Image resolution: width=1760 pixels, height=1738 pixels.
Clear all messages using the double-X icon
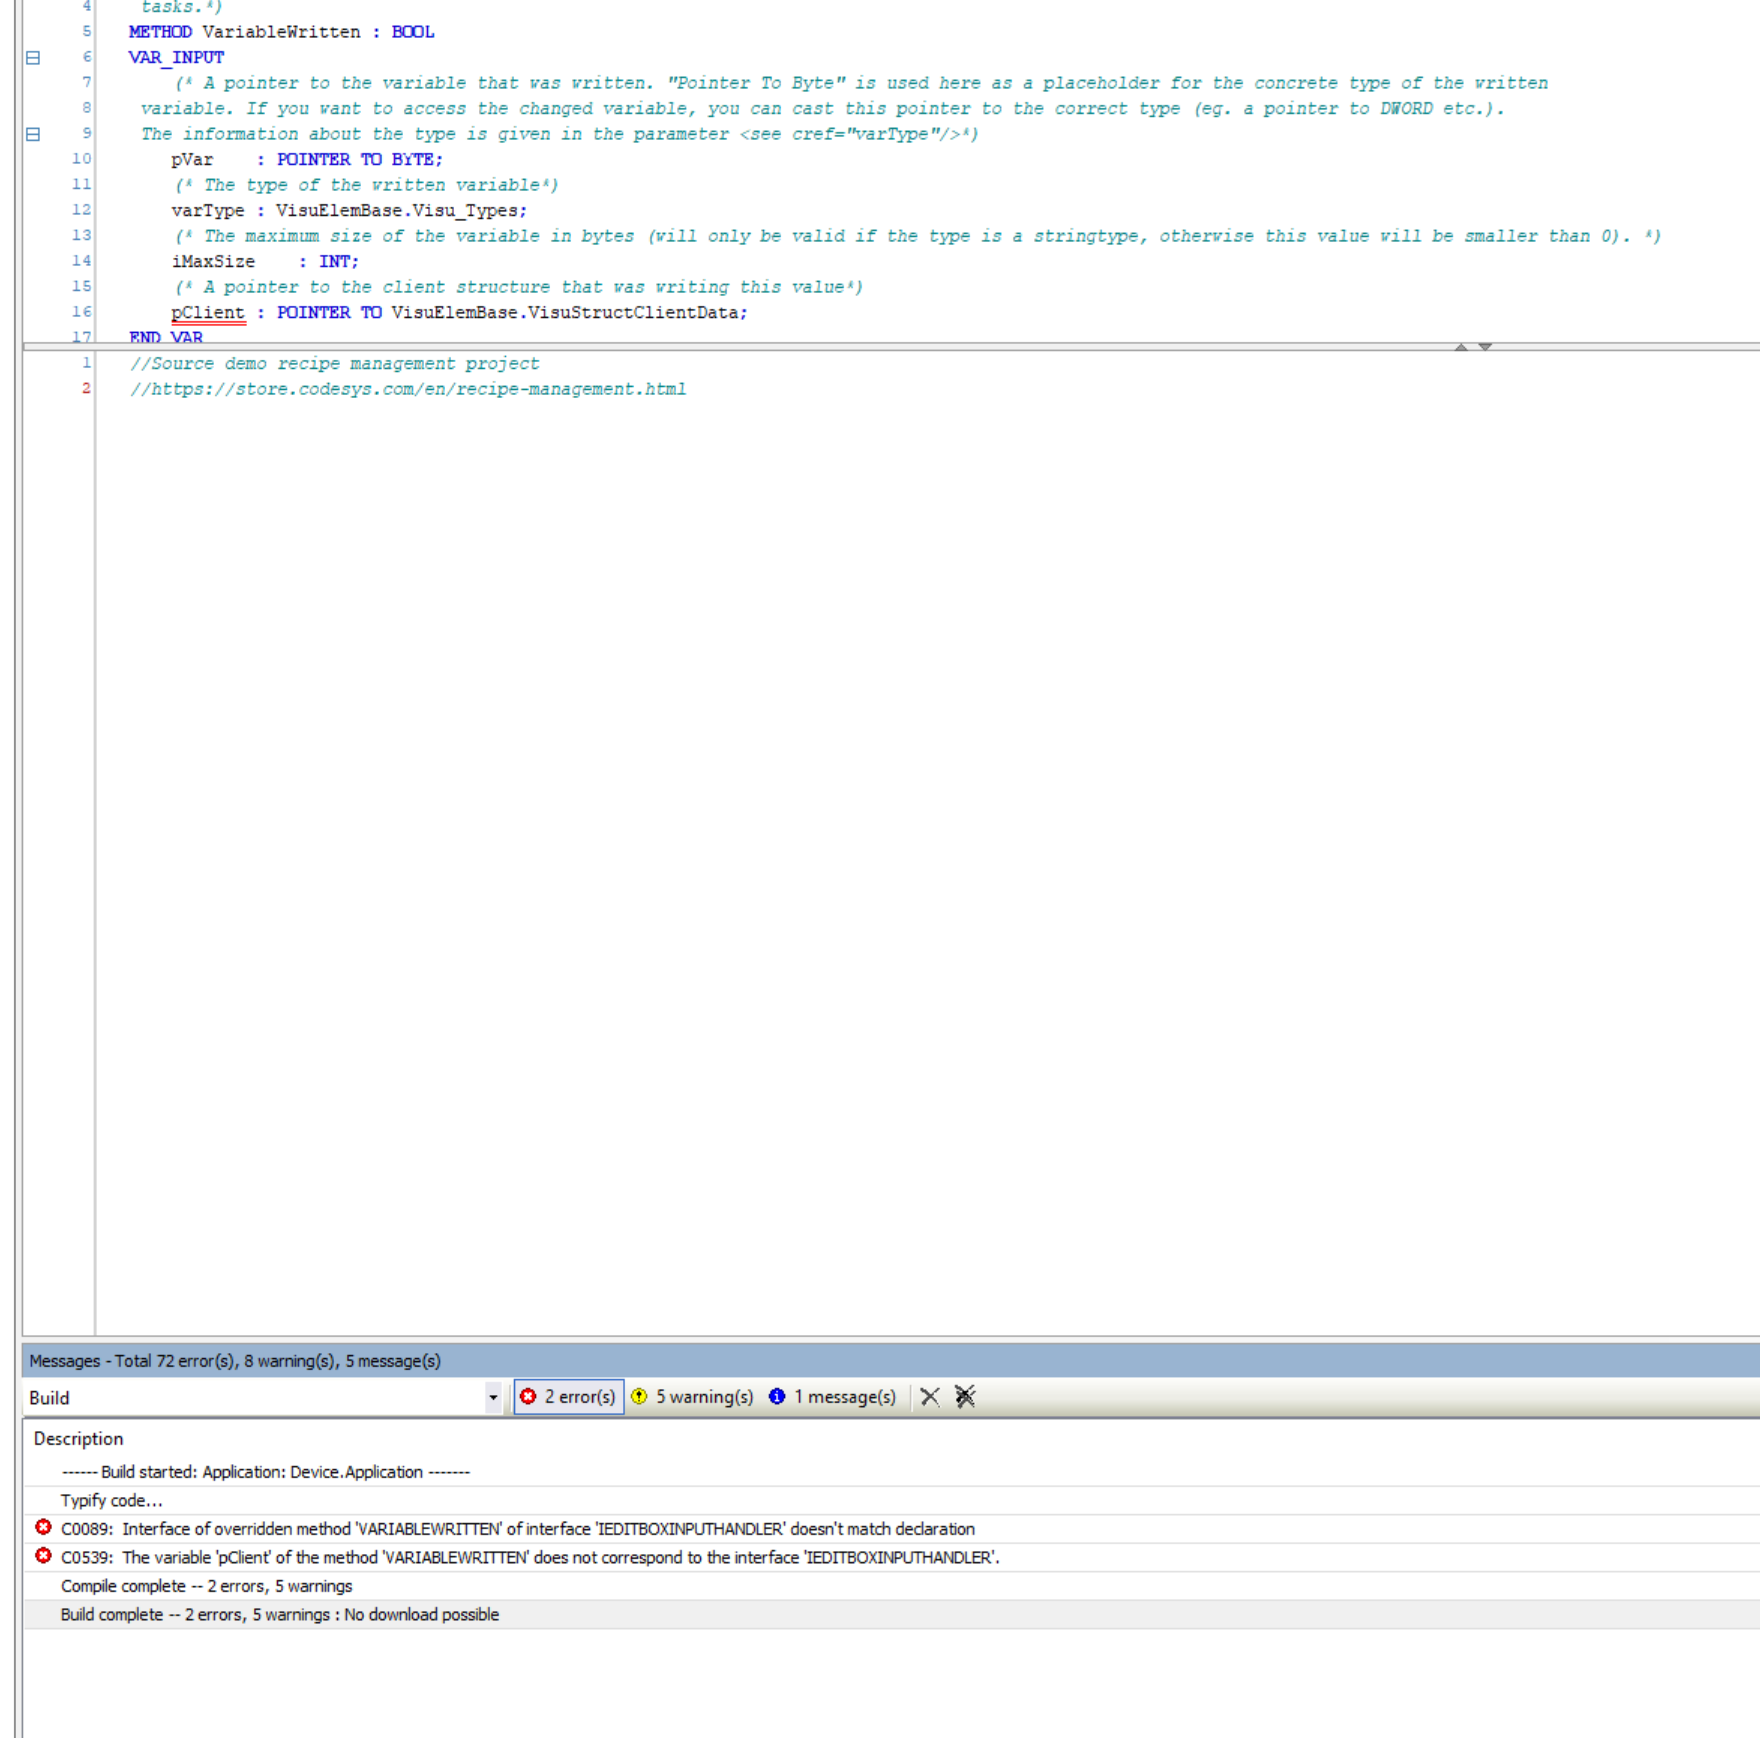[965, 1397]
